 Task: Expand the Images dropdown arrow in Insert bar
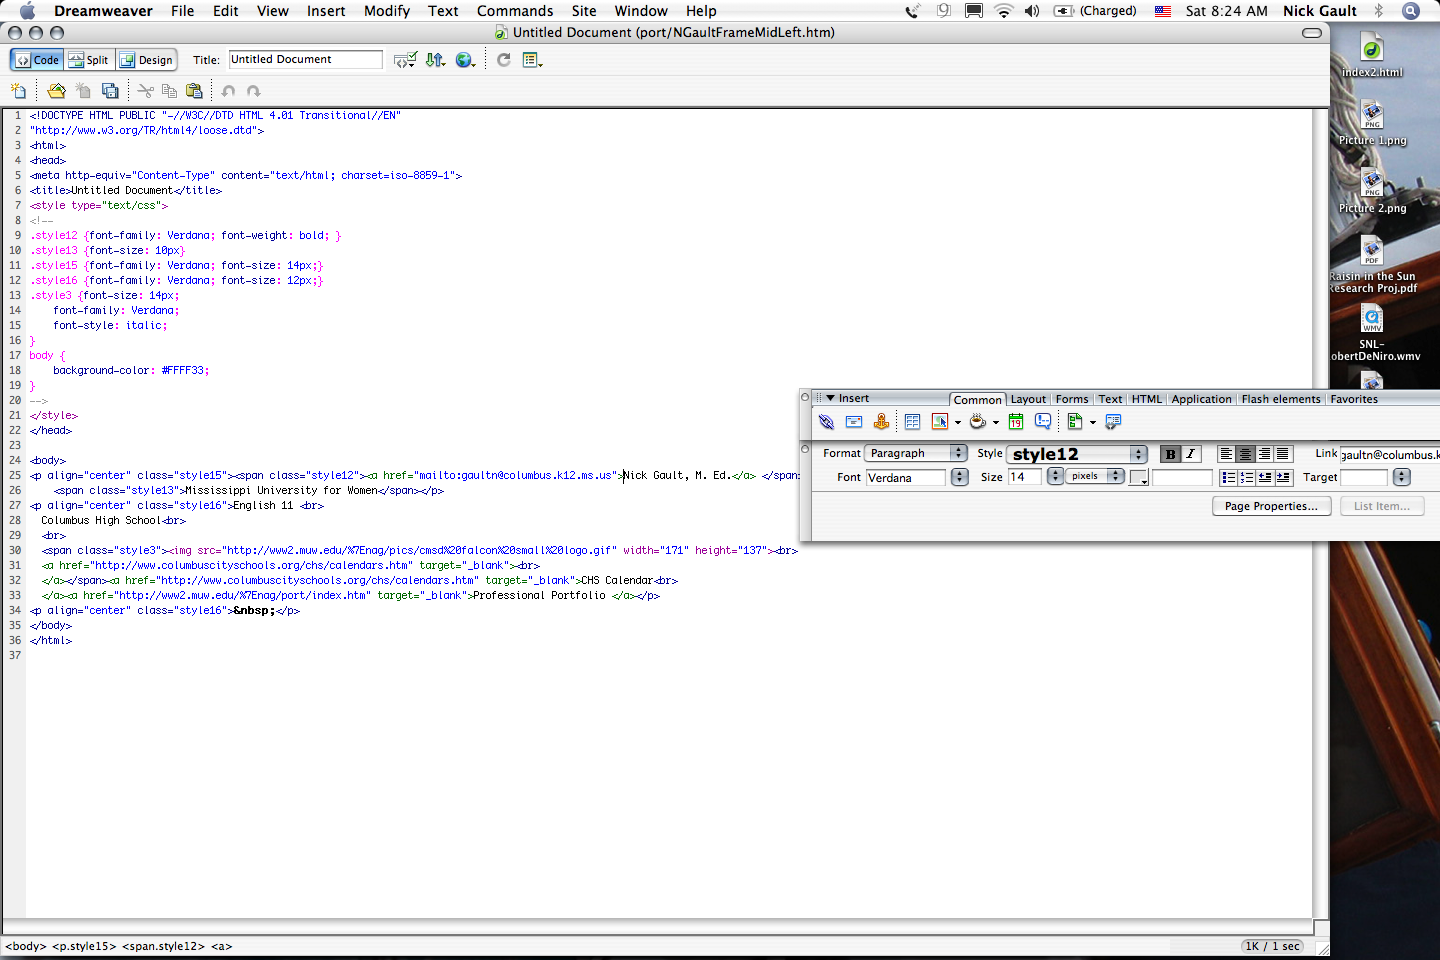[958, 423]
